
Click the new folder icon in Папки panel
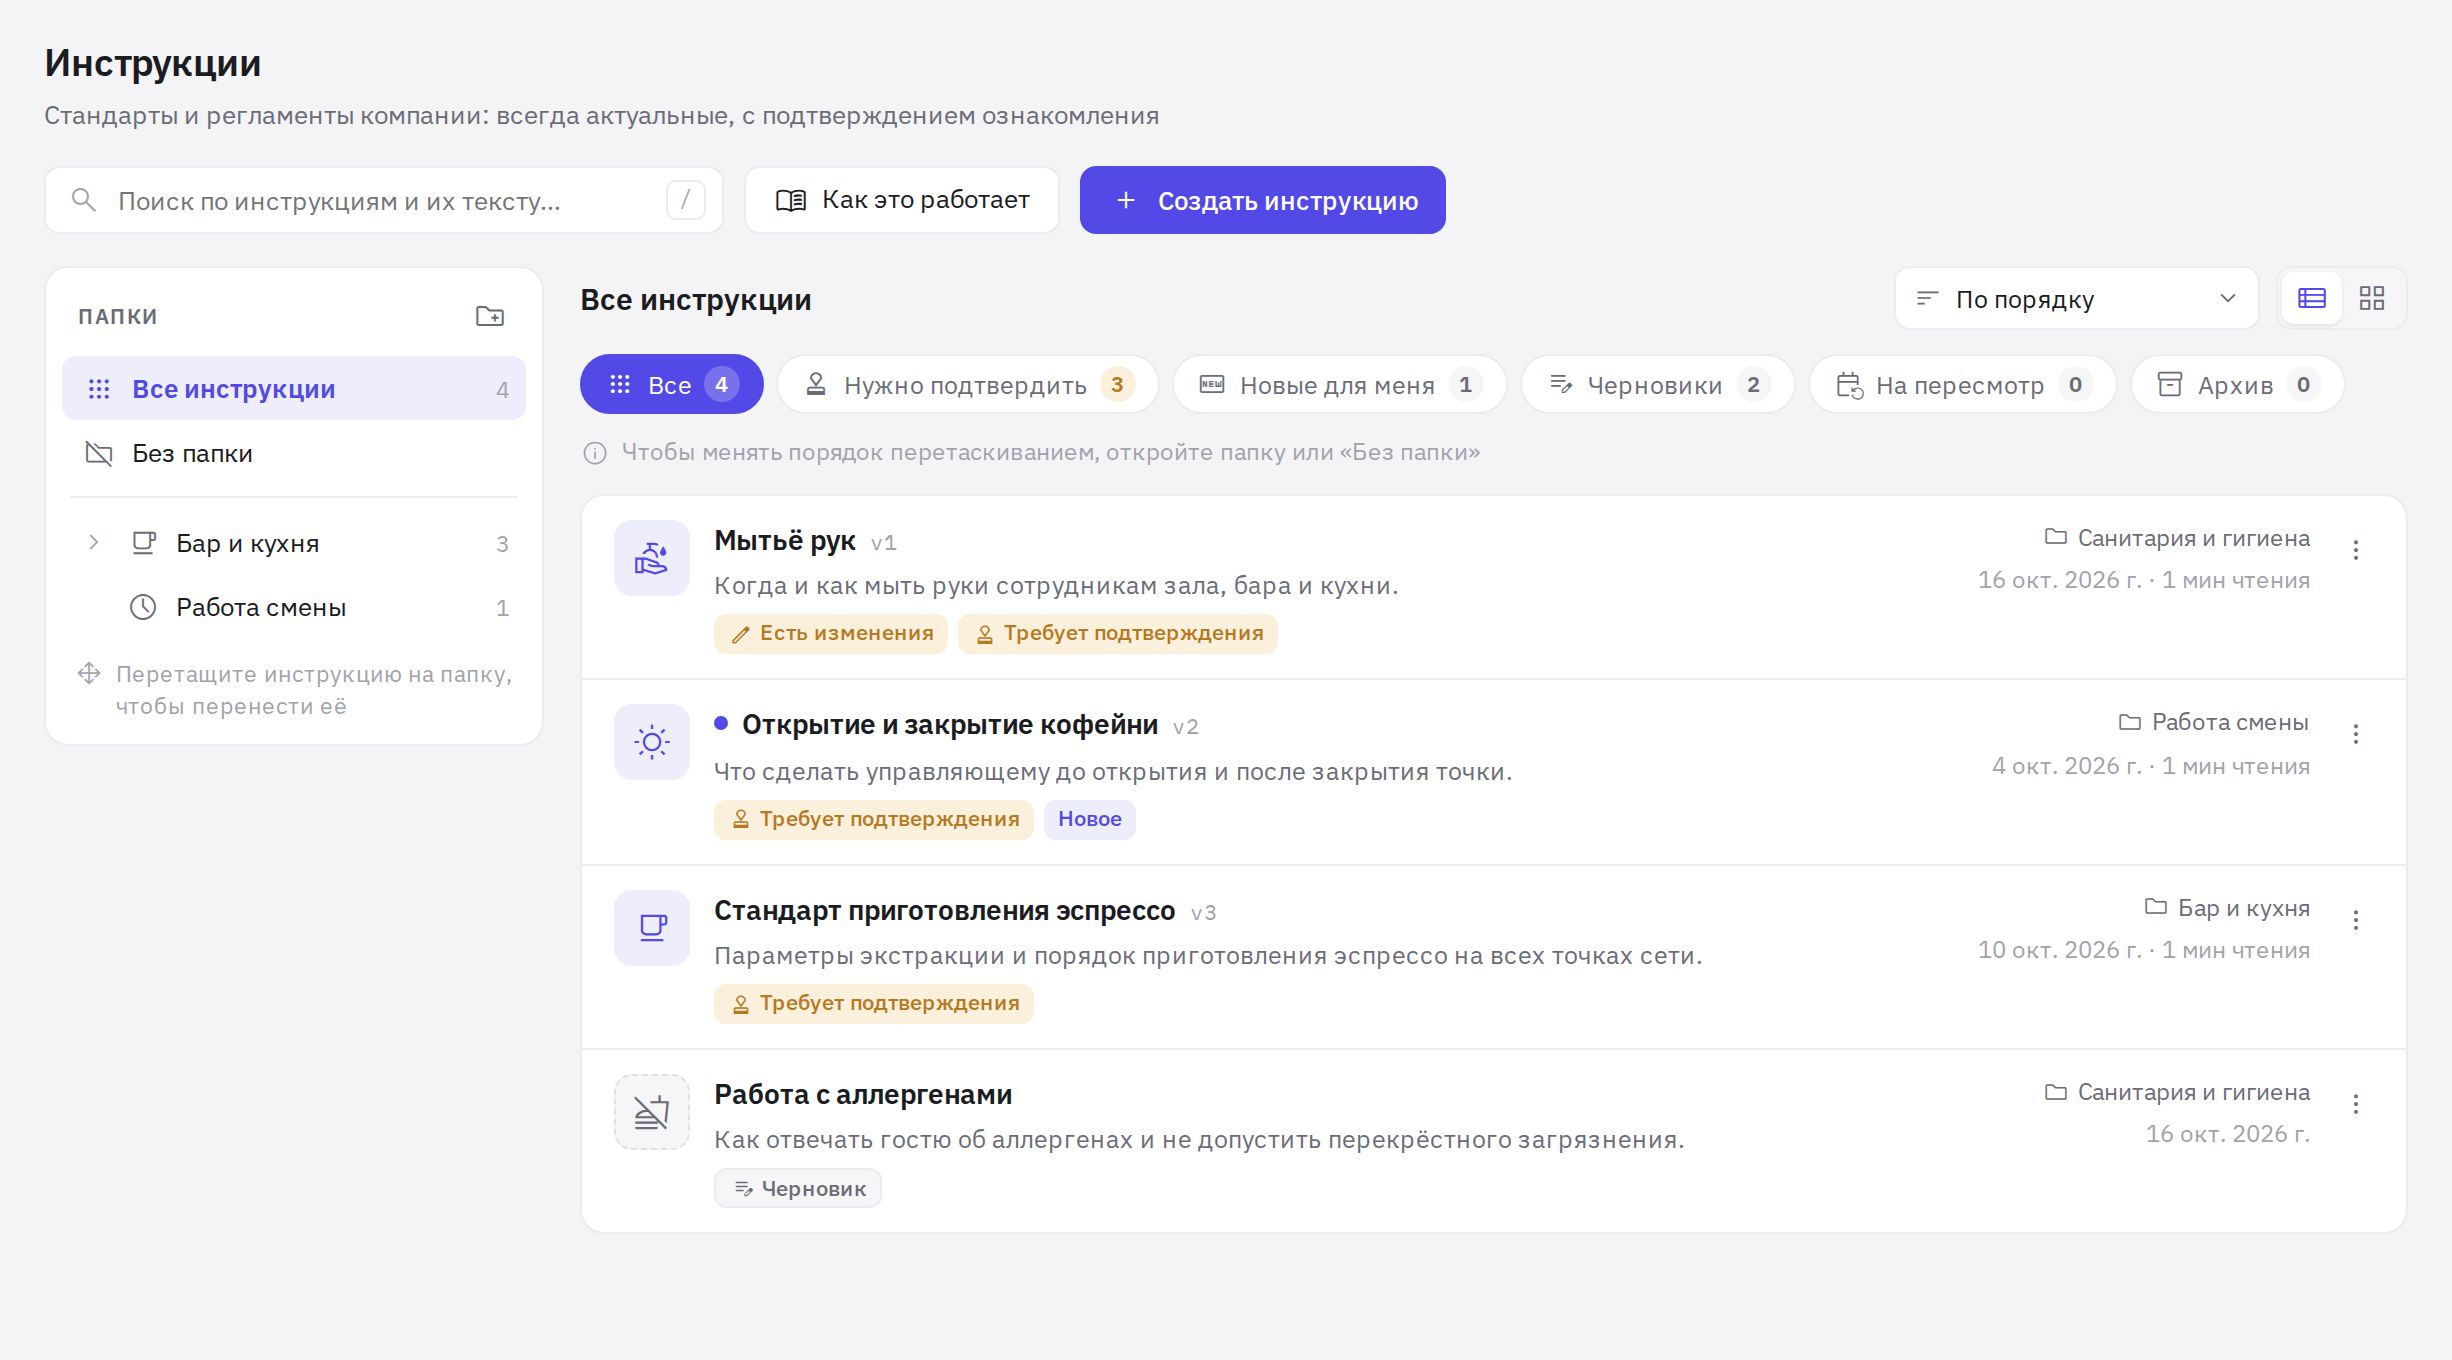(x=489, y=316)
